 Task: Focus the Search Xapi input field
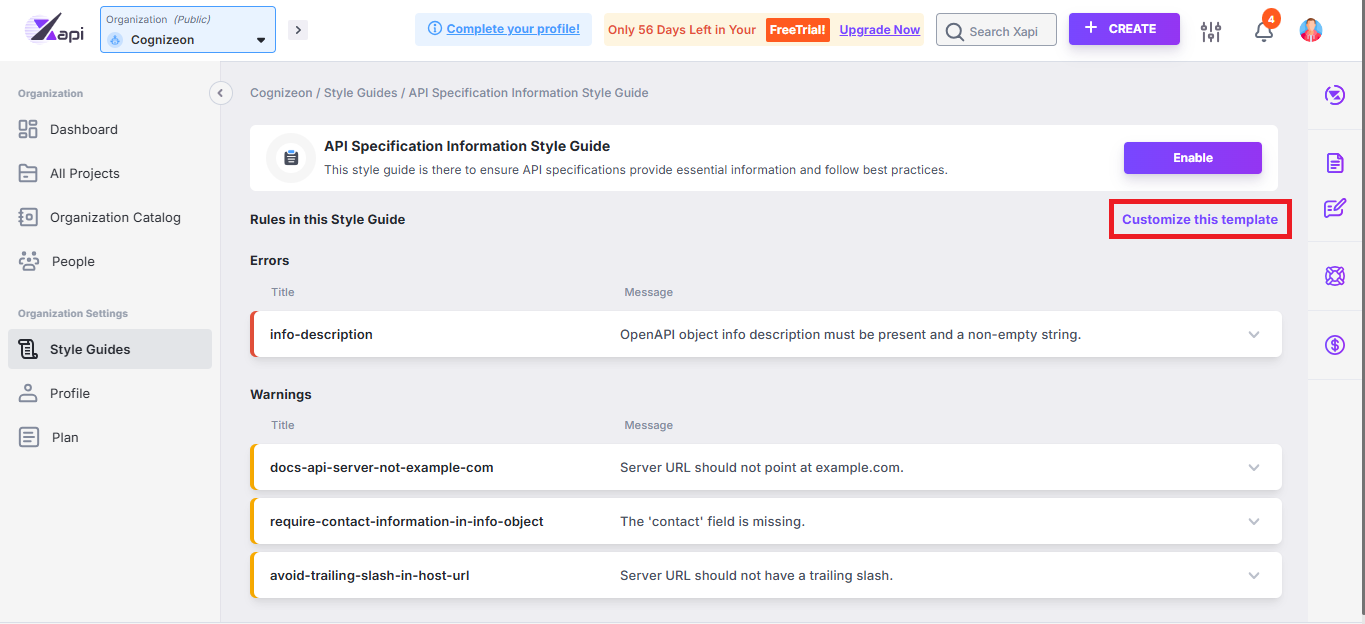[x=1004, y=31]
